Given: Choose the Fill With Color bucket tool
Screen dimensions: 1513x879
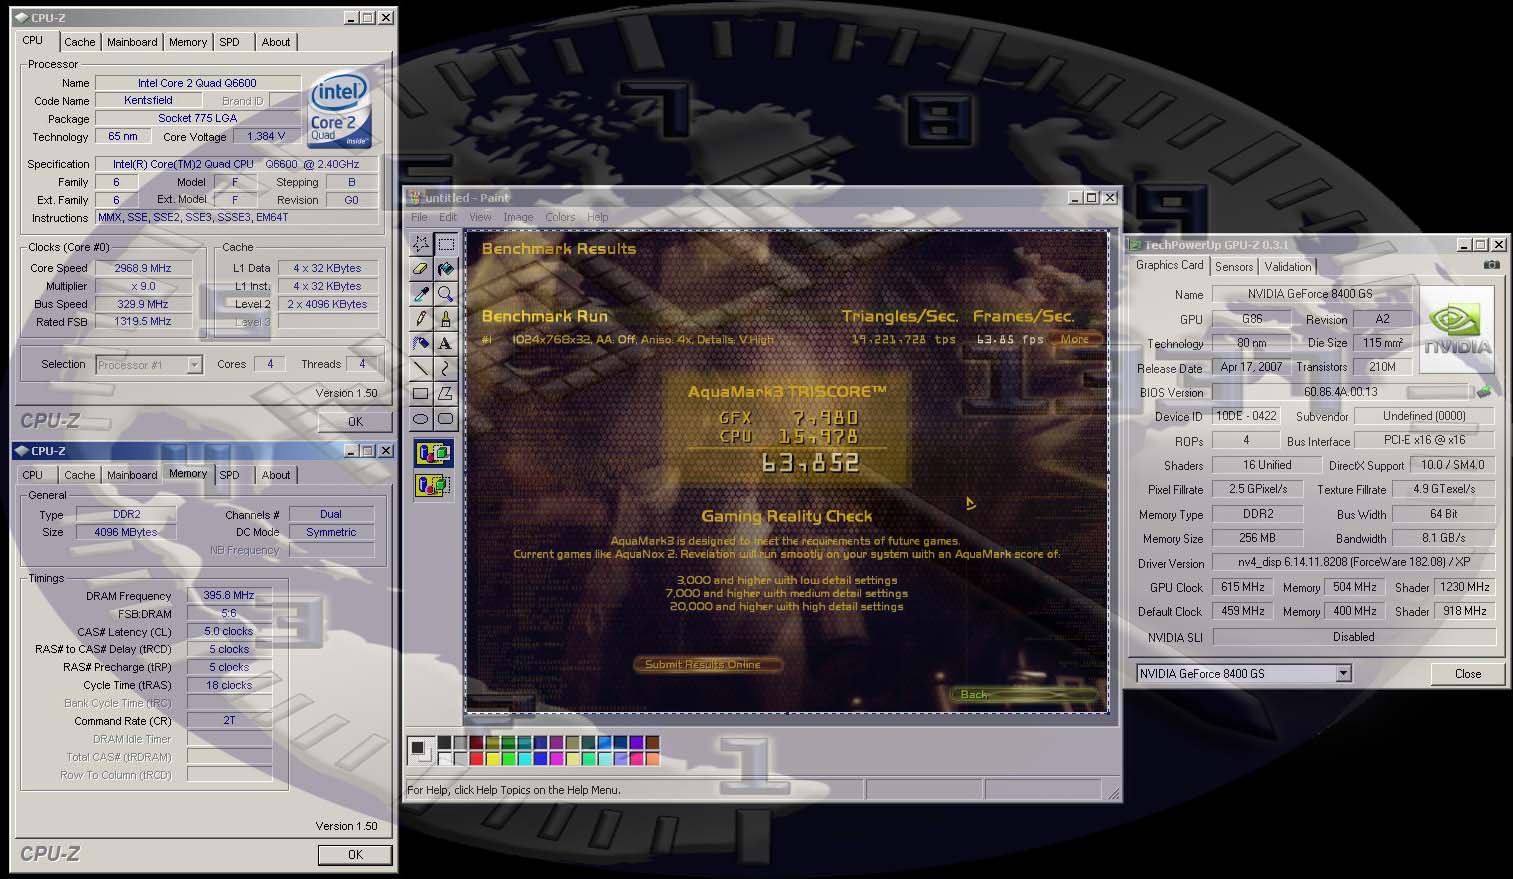Looking at the screenshot, I should [x=446, y=269].
